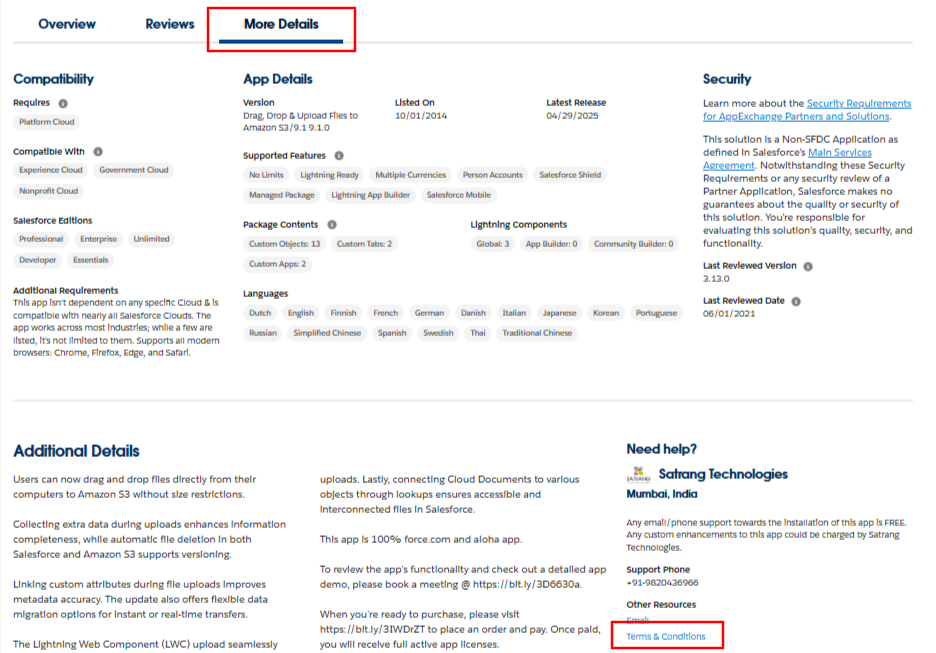The image size is (936, 653).
Task: Show the Compatible With info icon
Action: (x=98, y=152)
